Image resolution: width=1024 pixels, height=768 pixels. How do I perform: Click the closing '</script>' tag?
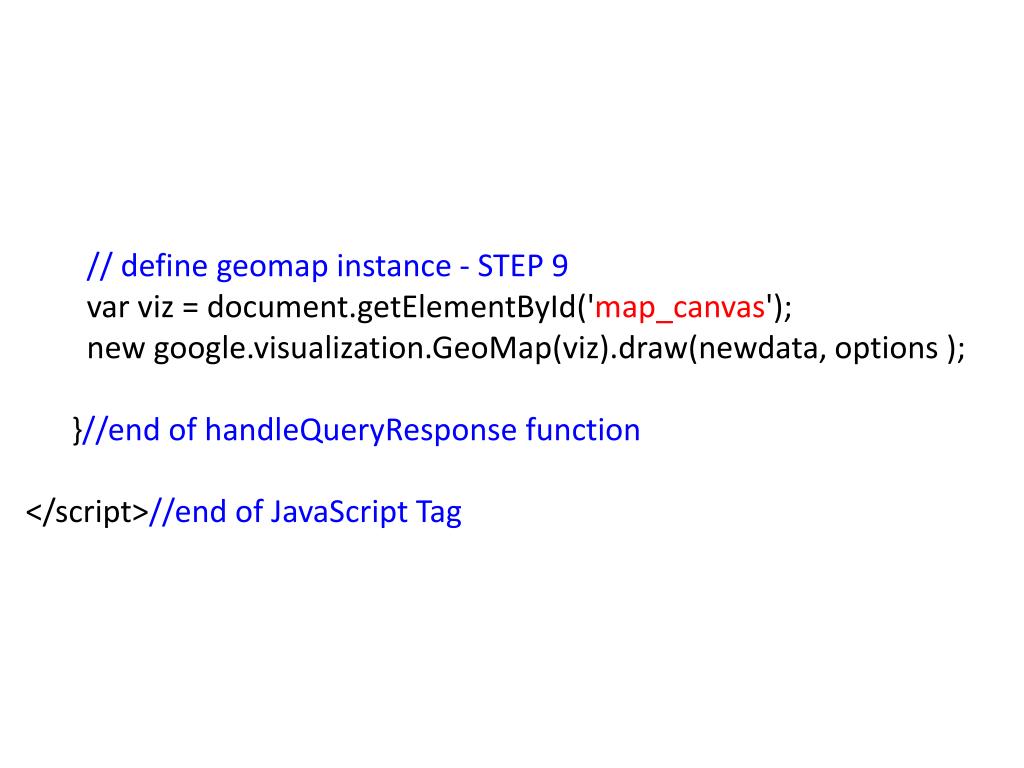click(x=87, y=512)
